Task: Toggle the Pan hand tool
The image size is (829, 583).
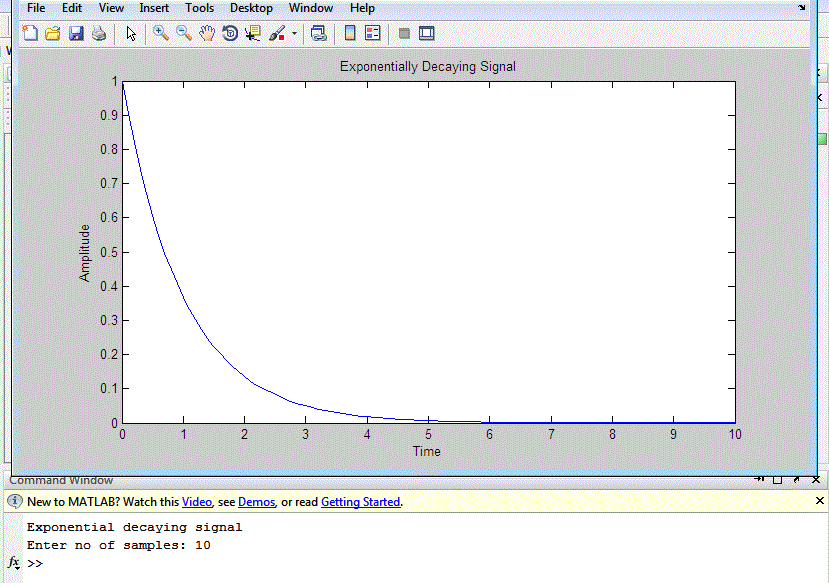Action: pos(207,33)
